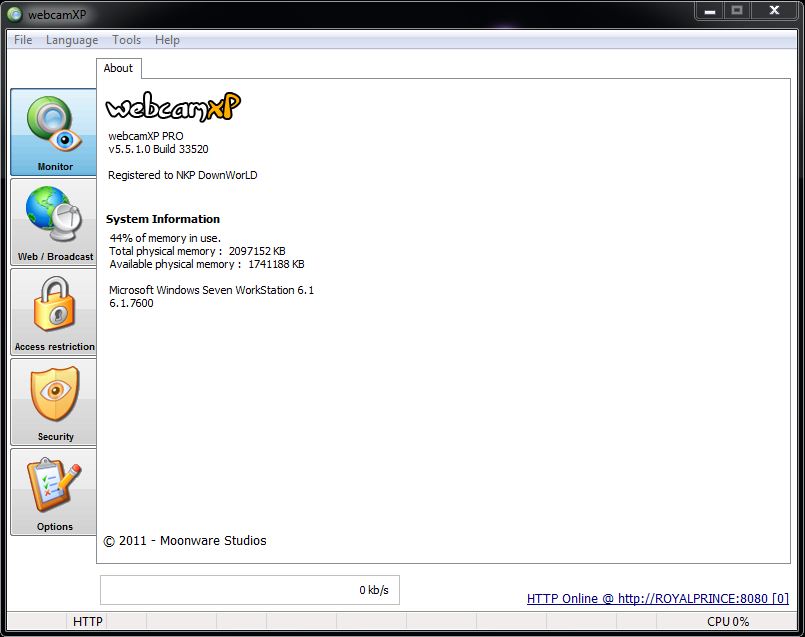
Task: Click 'Registered to NKP DownWorLD' text
Action: coord(182,175)
